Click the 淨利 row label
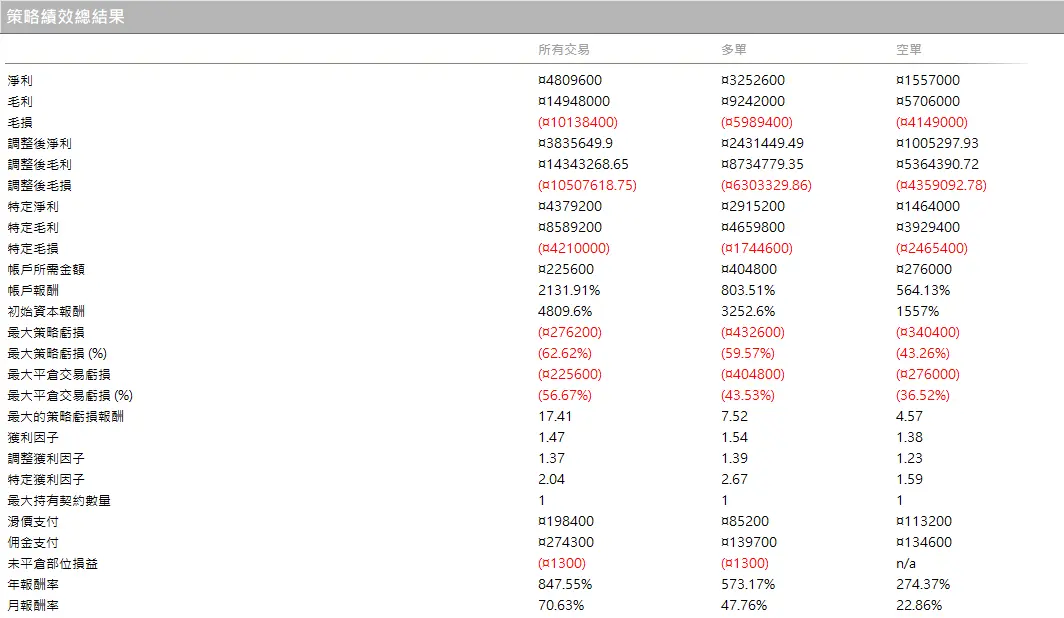 20,80
